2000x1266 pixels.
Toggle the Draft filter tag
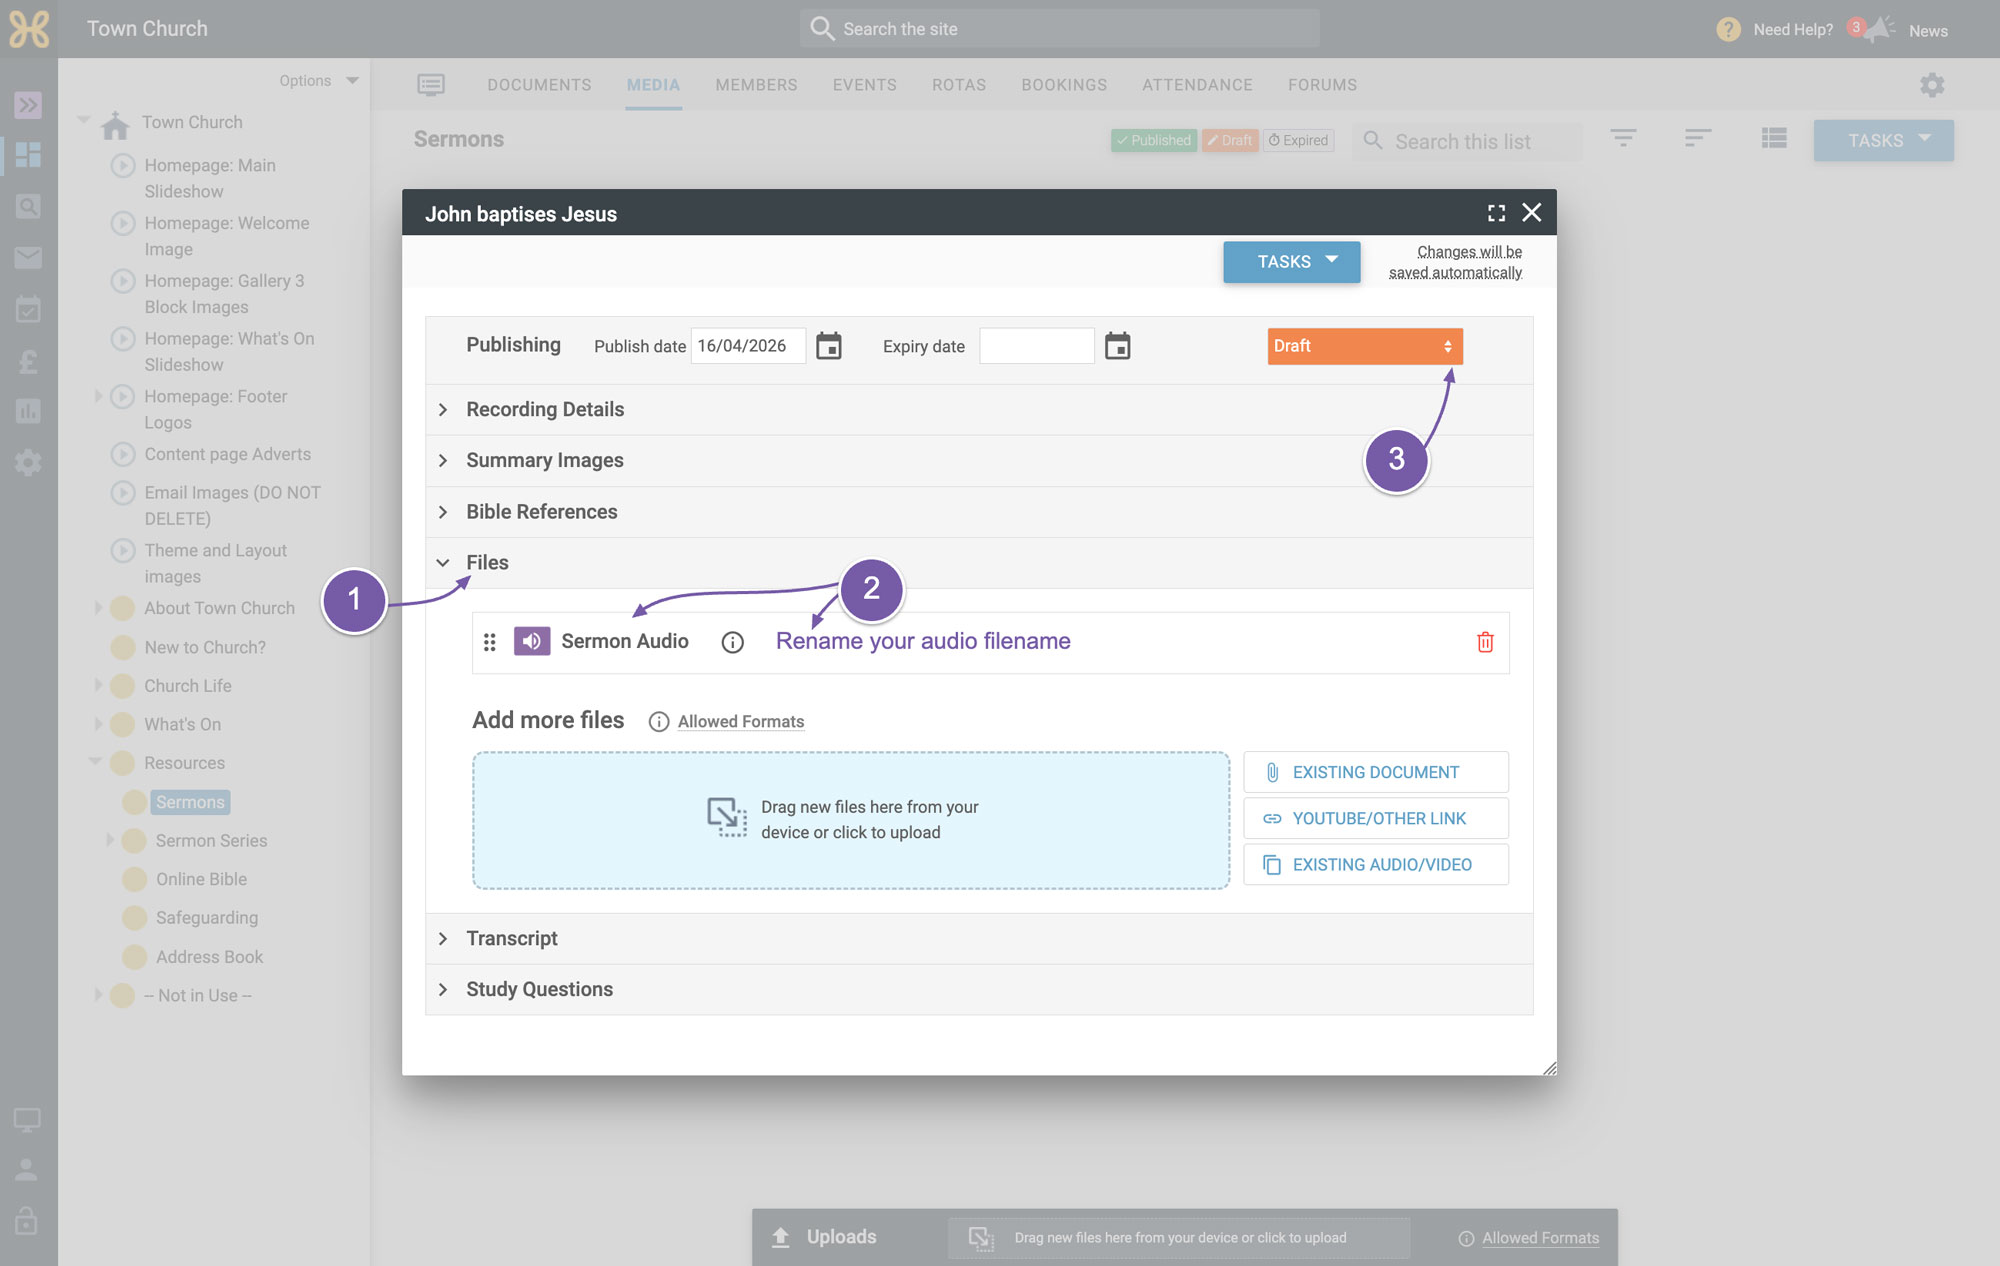1230,140
